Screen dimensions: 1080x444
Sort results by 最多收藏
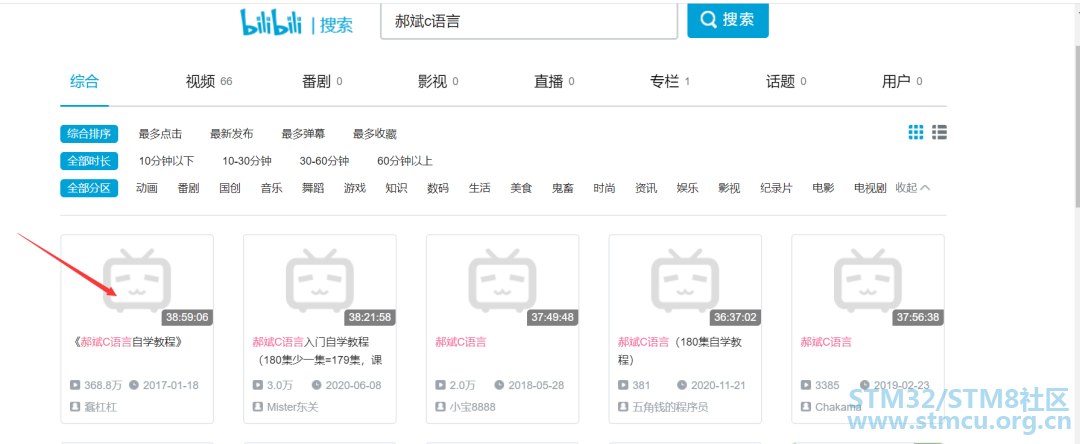375,134
